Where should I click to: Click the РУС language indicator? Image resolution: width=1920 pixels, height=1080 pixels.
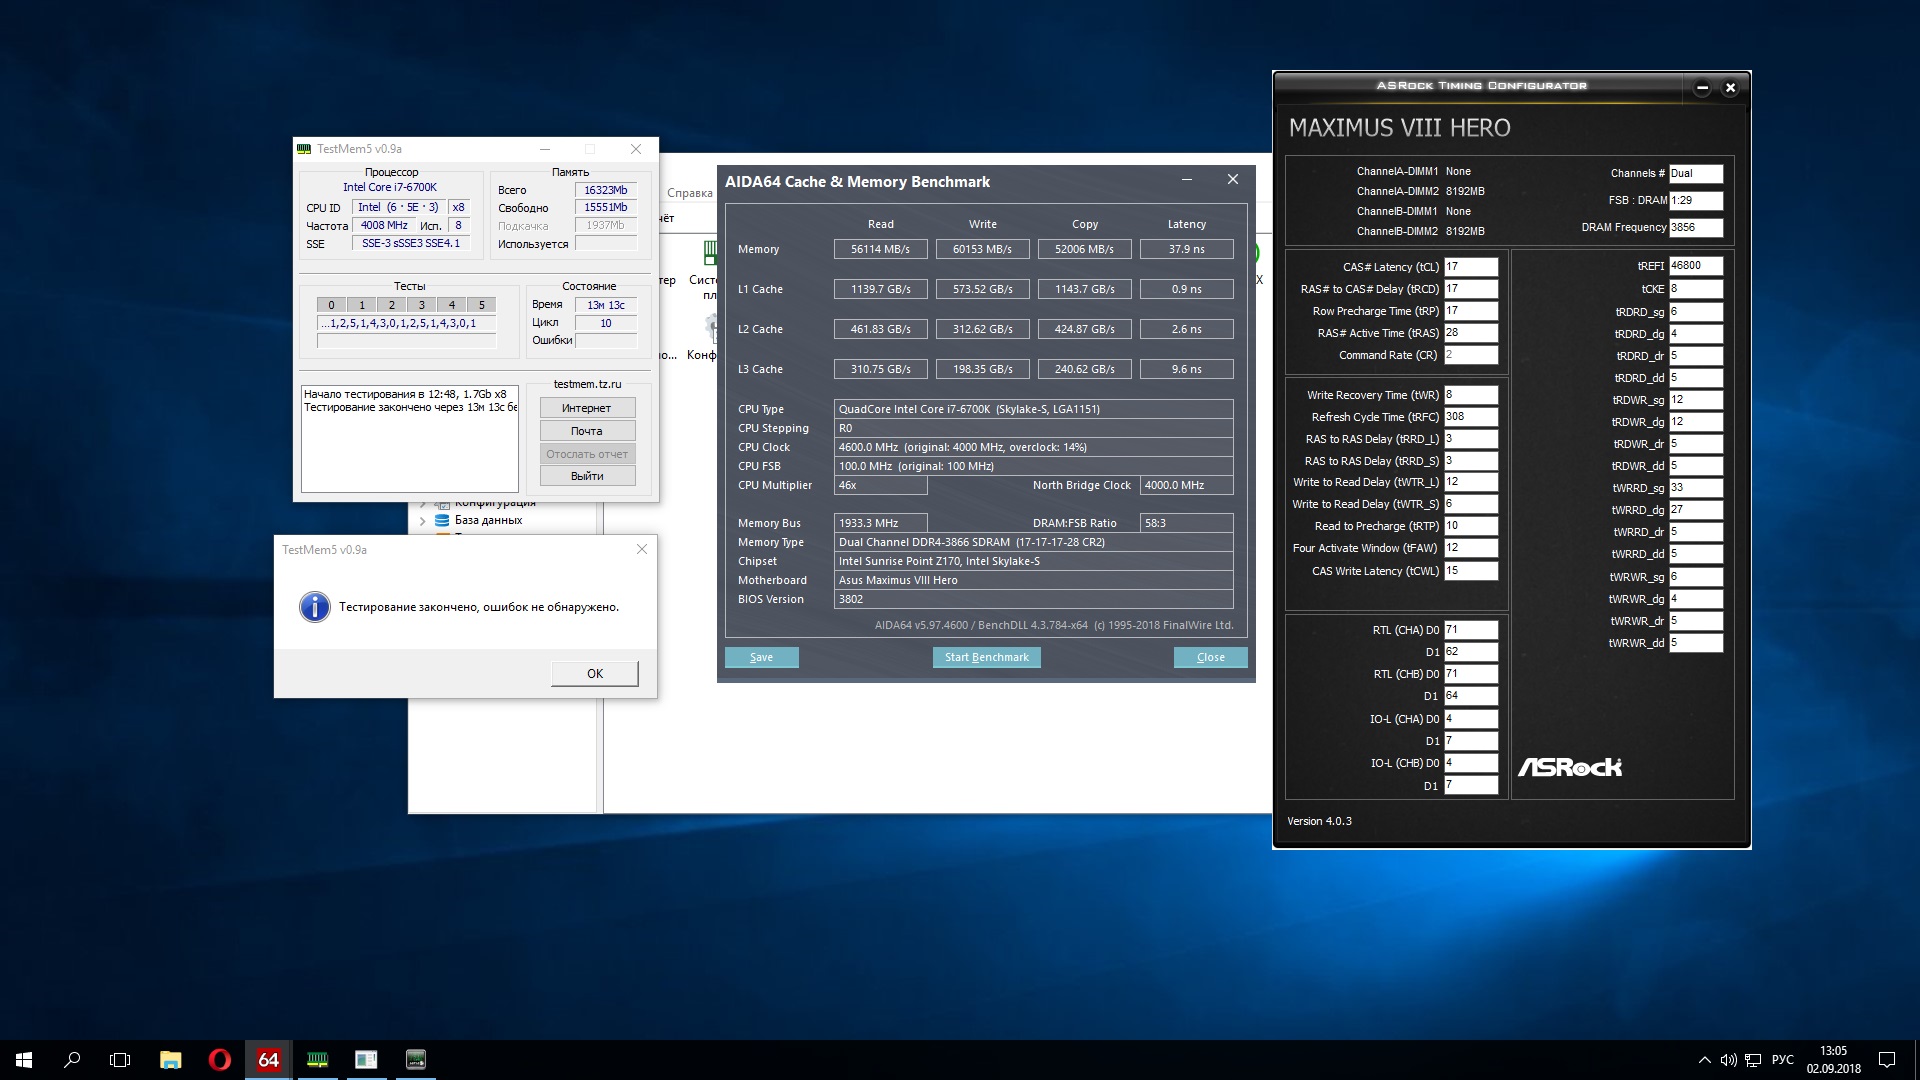pos(1782,1060)
